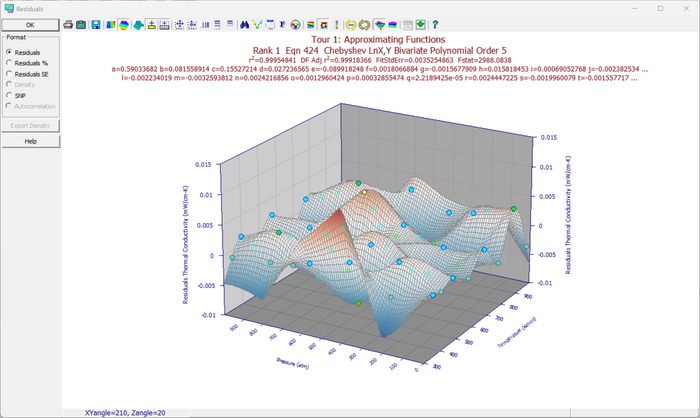This screenshot has height=418, width=700.
Task: Click the rainbow gradient square icon
Action: tap(110, 25)
